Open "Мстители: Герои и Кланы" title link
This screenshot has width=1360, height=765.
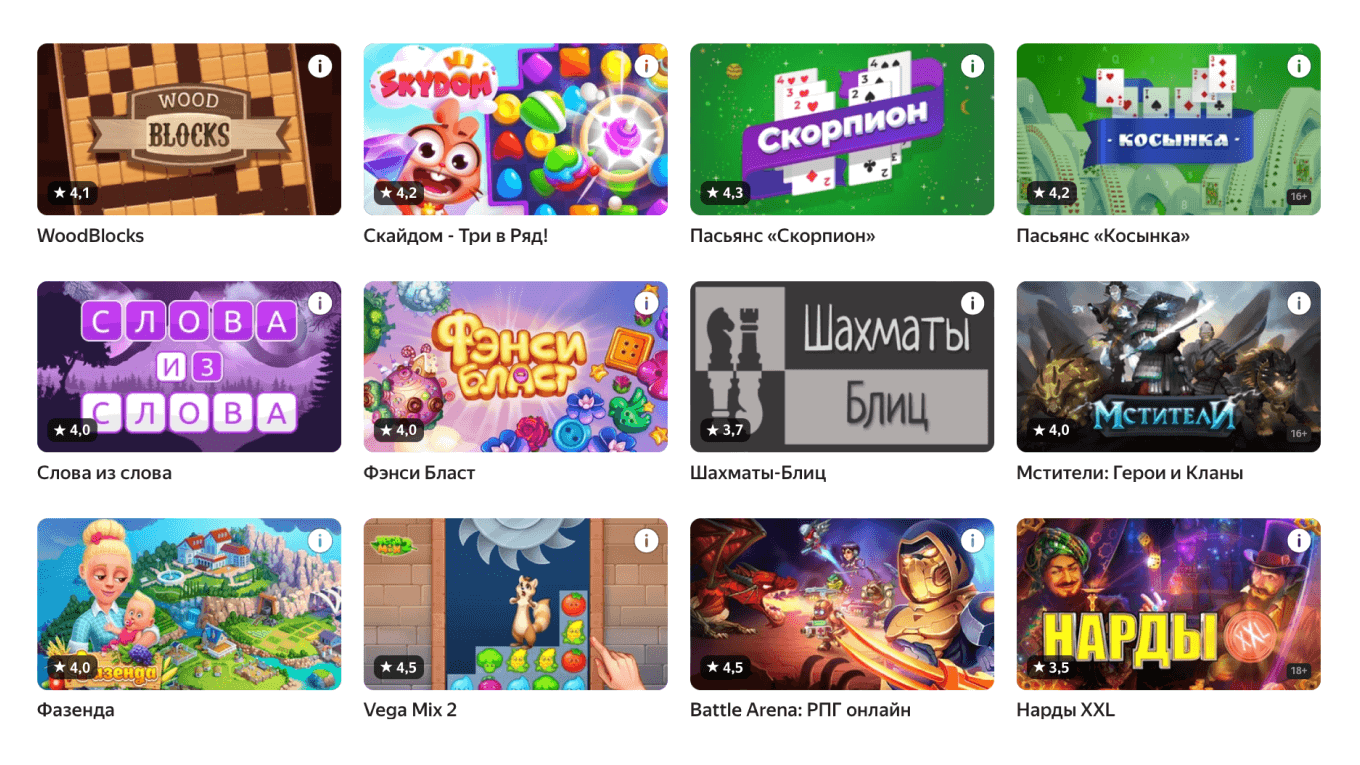point(1129,473)
